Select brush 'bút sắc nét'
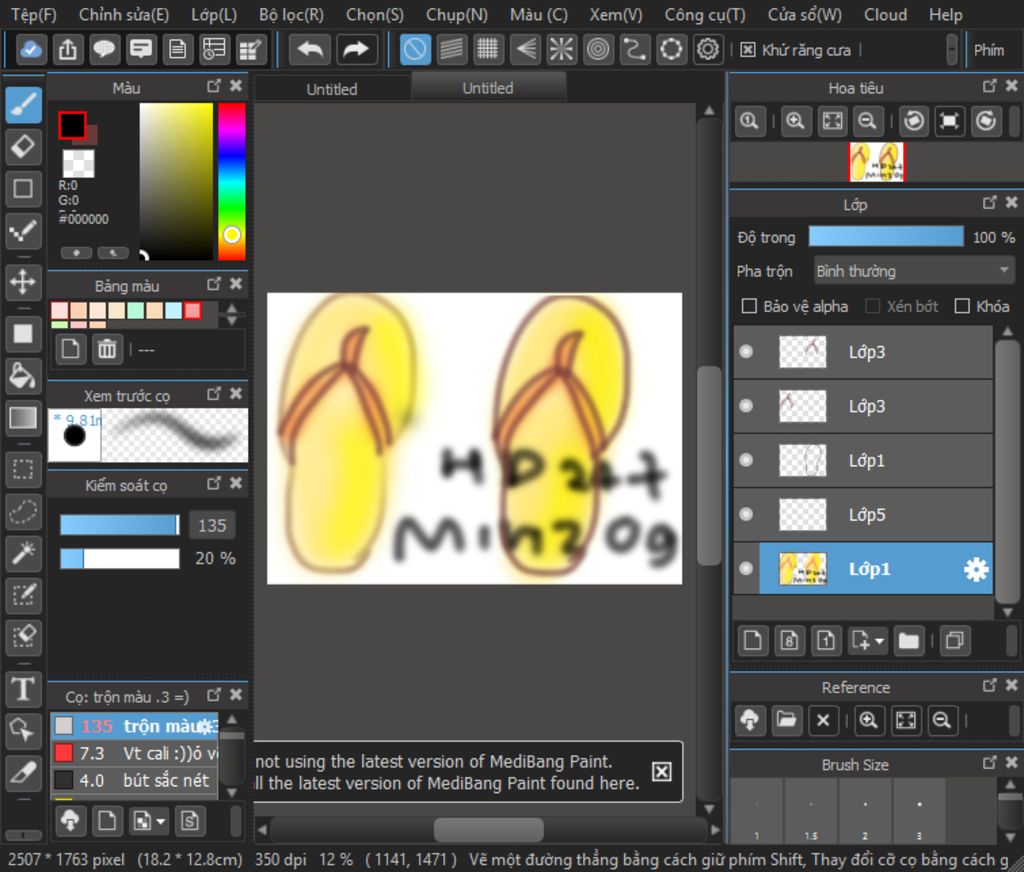The height and width of the screenshot is (872, 1024). [135, 781]
